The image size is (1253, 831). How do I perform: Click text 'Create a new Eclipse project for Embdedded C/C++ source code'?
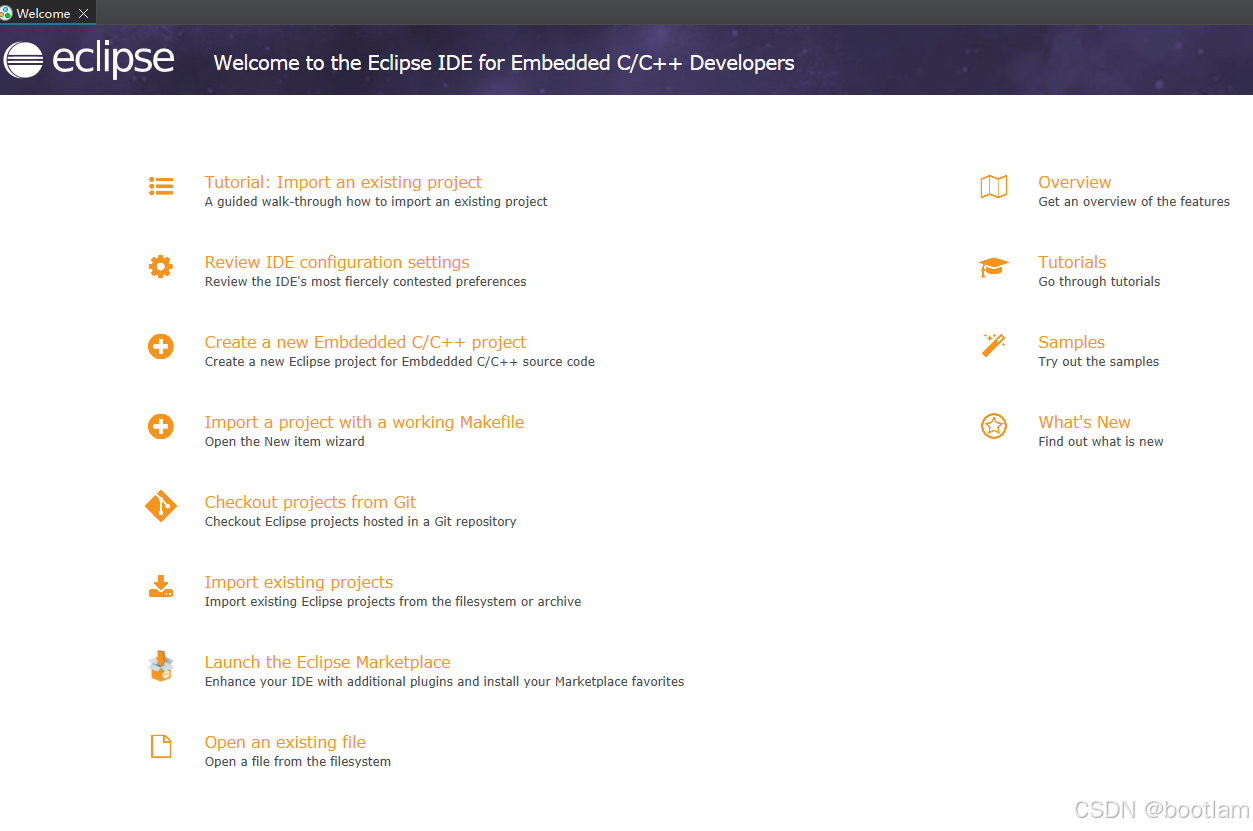coord(400,361)
